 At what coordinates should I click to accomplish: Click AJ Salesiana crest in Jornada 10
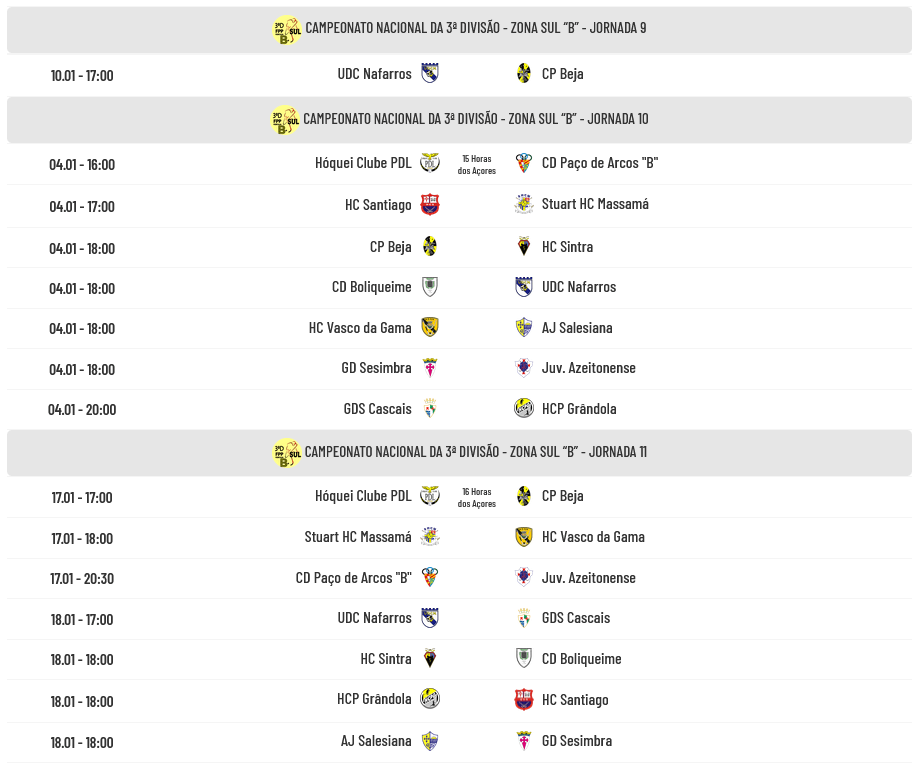524,327
